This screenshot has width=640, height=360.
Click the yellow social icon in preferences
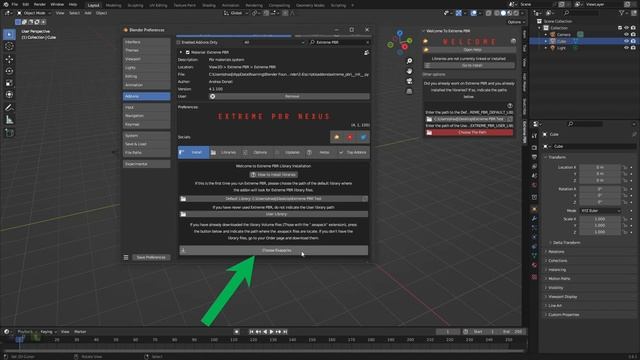[336, 137]
